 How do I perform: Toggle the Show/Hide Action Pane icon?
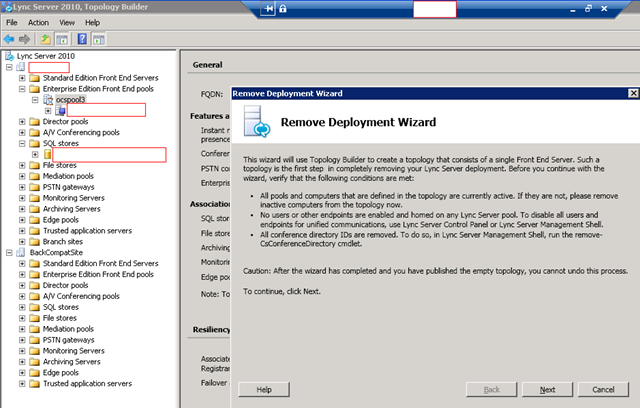99,39
